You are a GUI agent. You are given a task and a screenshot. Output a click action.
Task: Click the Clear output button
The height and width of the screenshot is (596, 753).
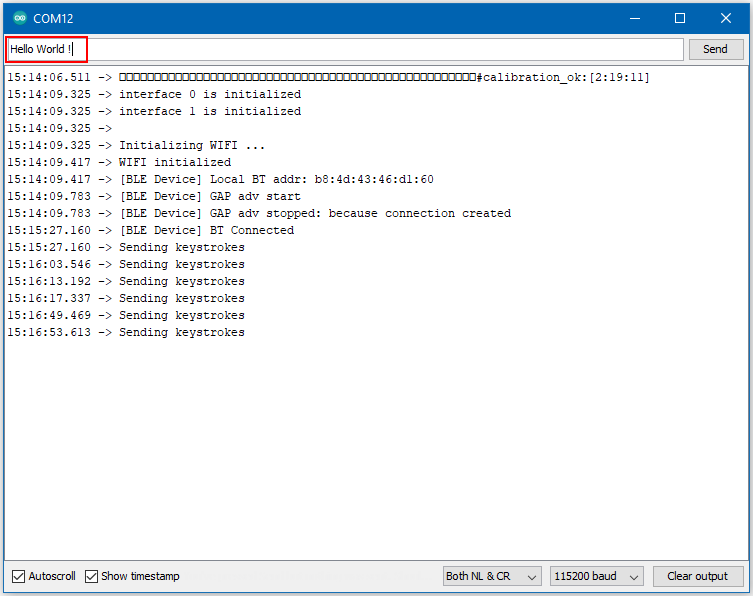coord(698,576)
